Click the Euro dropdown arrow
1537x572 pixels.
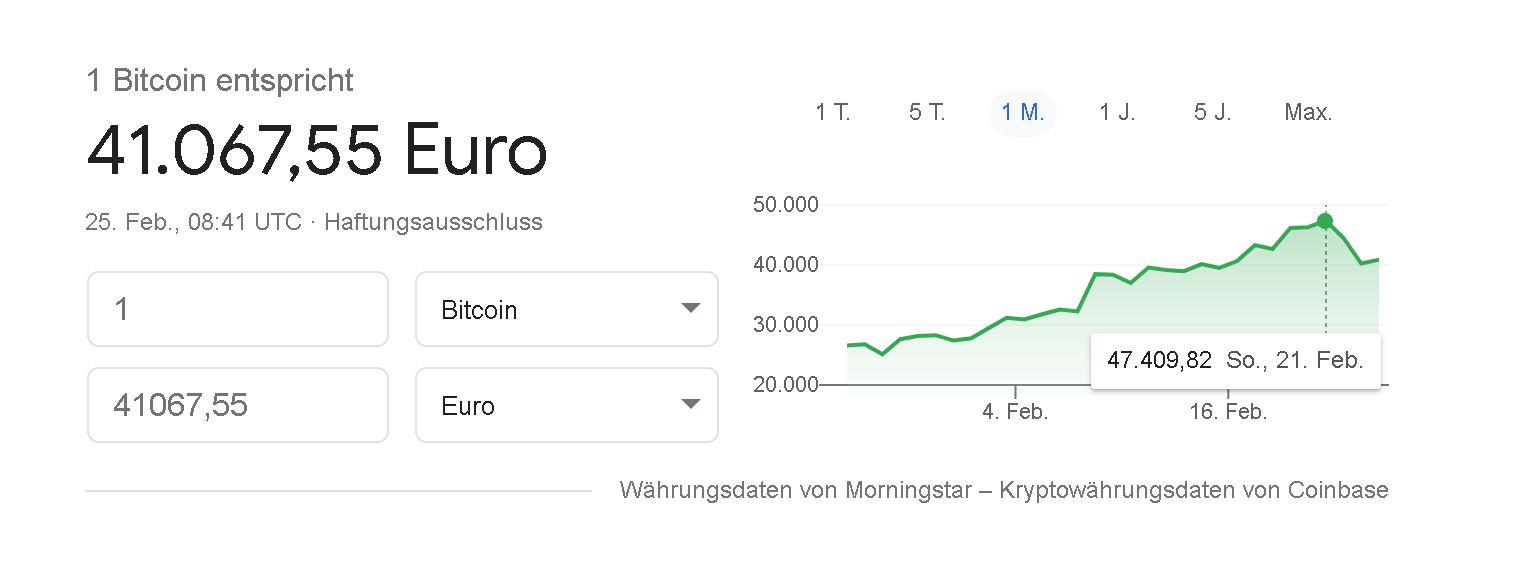click(x=690, y=404)
